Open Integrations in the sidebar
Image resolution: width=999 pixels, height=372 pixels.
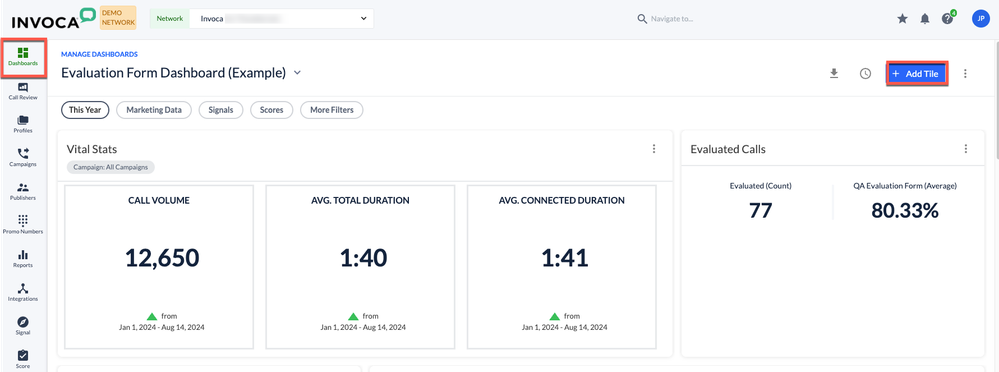click(x=23, y=292)
